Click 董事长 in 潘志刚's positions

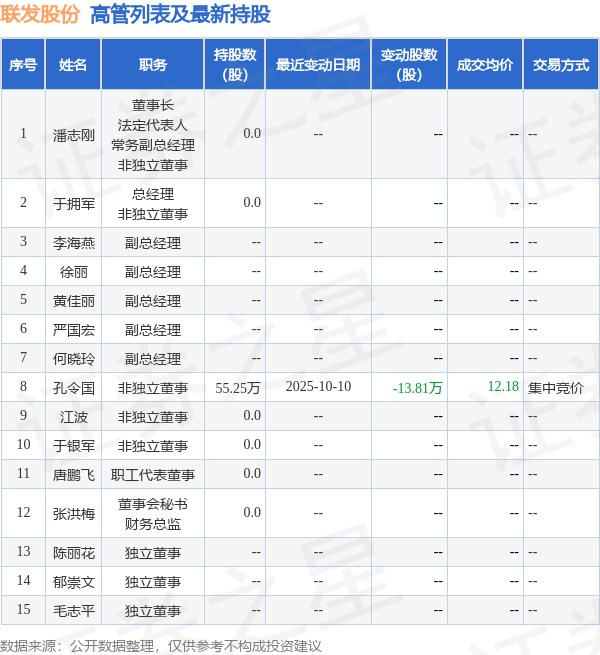[x=153, y=105]
